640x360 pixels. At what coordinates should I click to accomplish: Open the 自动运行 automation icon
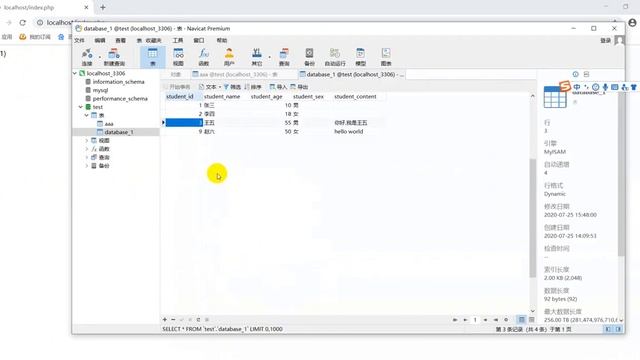[x=335, y=57]
